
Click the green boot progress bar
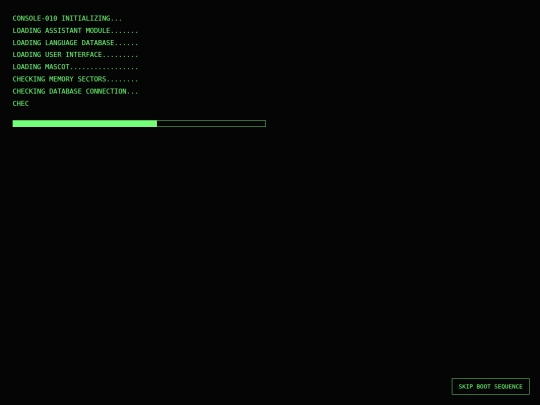click(x=139, y=123)
